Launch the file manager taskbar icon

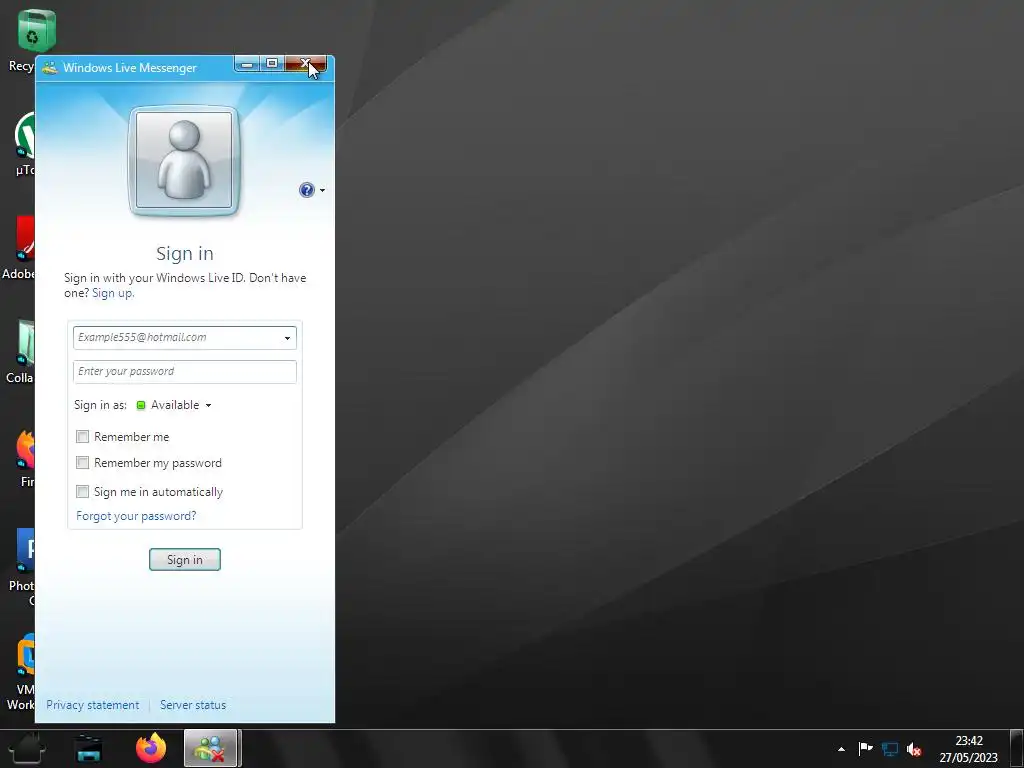pyautogui.click(x=89, y=748)
